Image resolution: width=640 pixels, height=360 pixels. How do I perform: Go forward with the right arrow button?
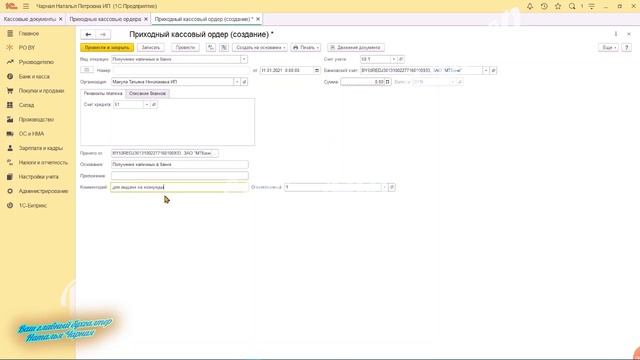pos(103,34)
